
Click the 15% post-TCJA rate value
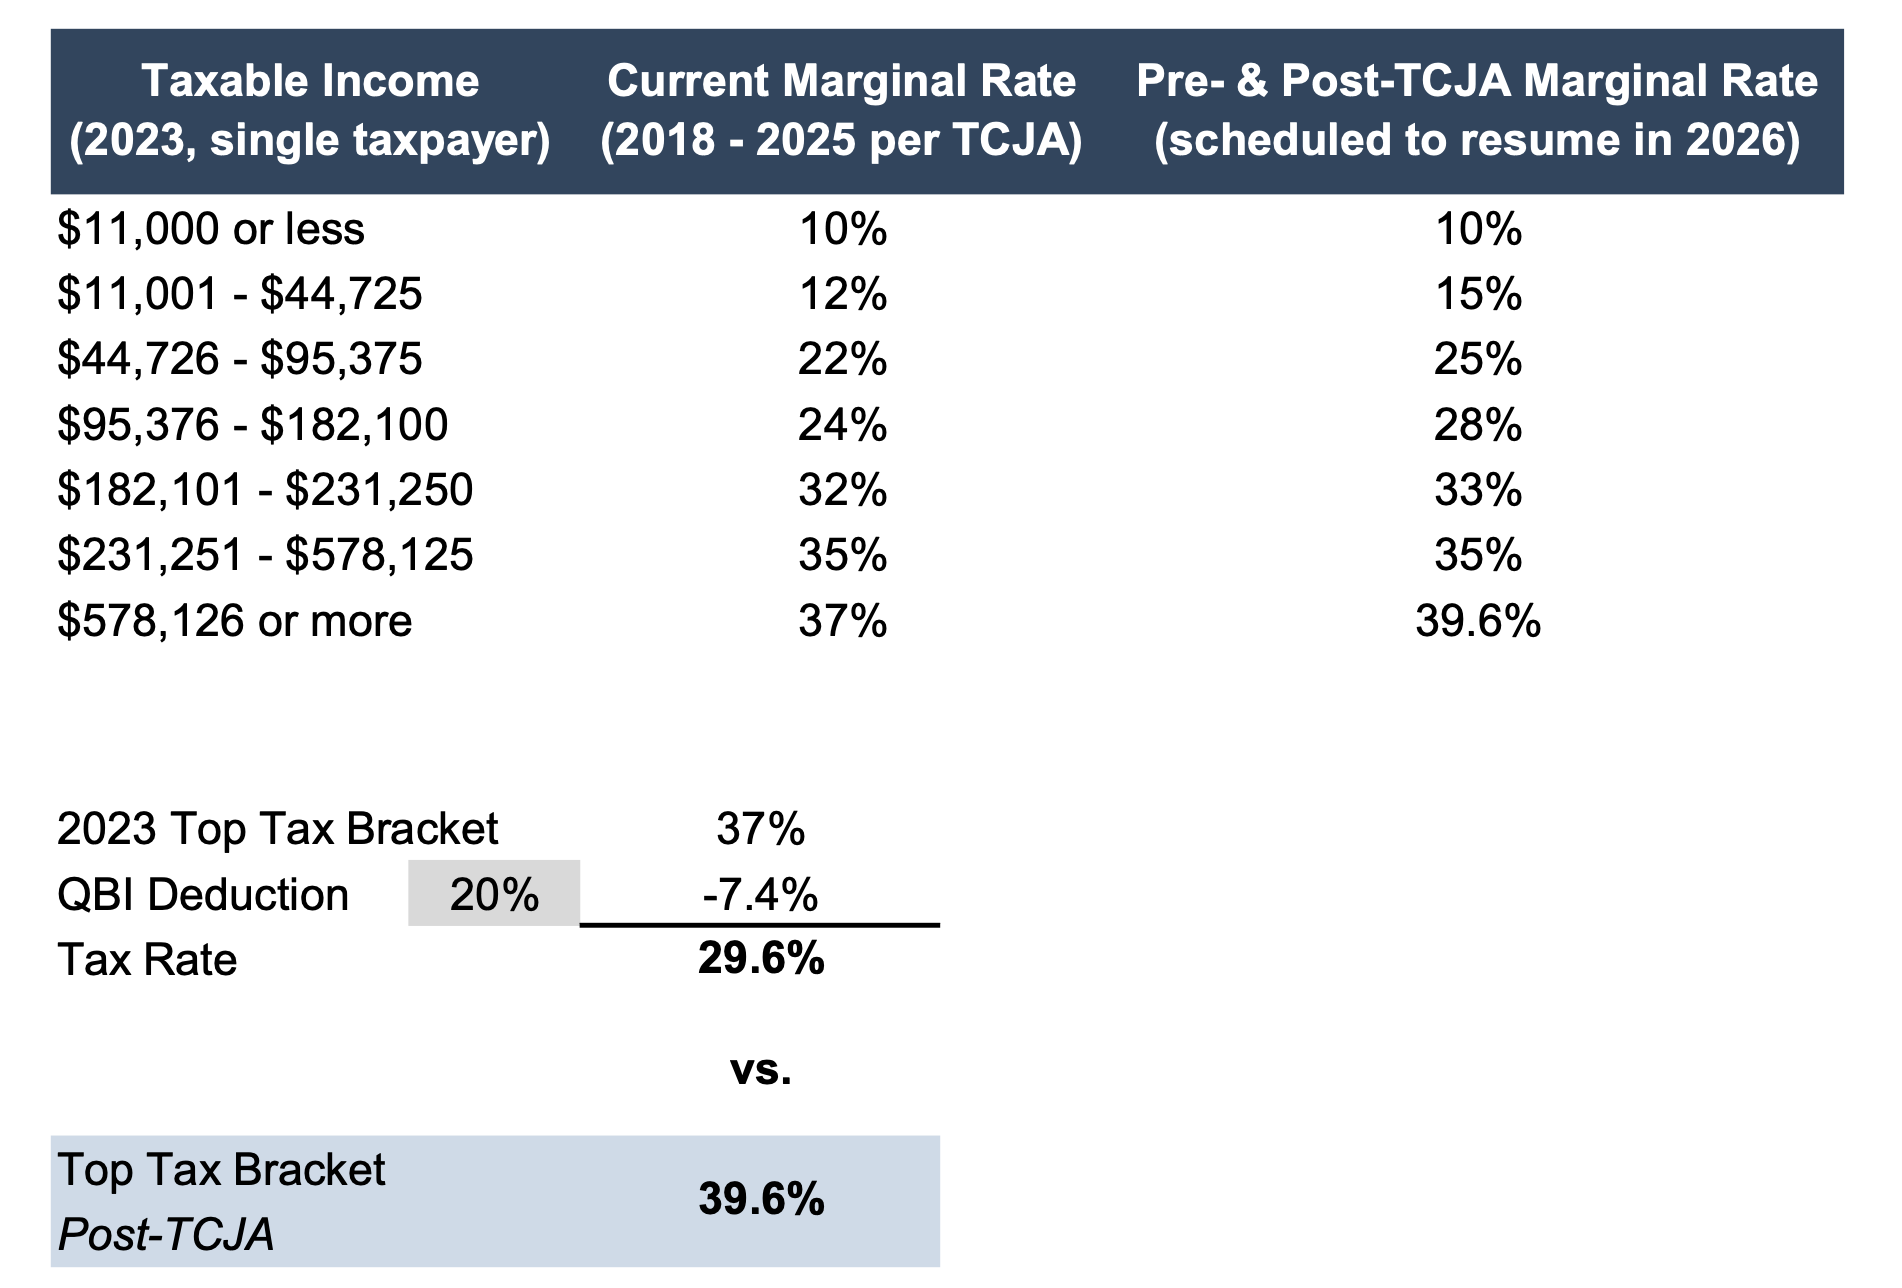click(1477, 294)
